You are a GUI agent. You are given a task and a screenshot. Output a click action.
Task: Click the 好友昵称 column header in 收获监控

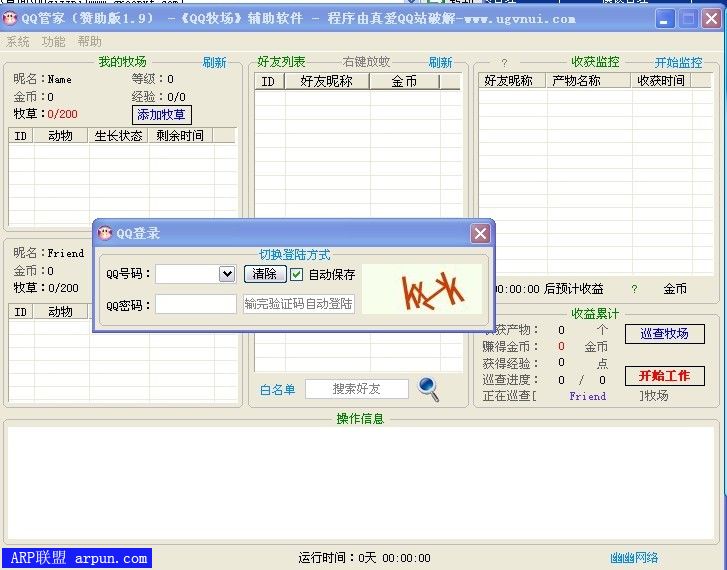512,81
